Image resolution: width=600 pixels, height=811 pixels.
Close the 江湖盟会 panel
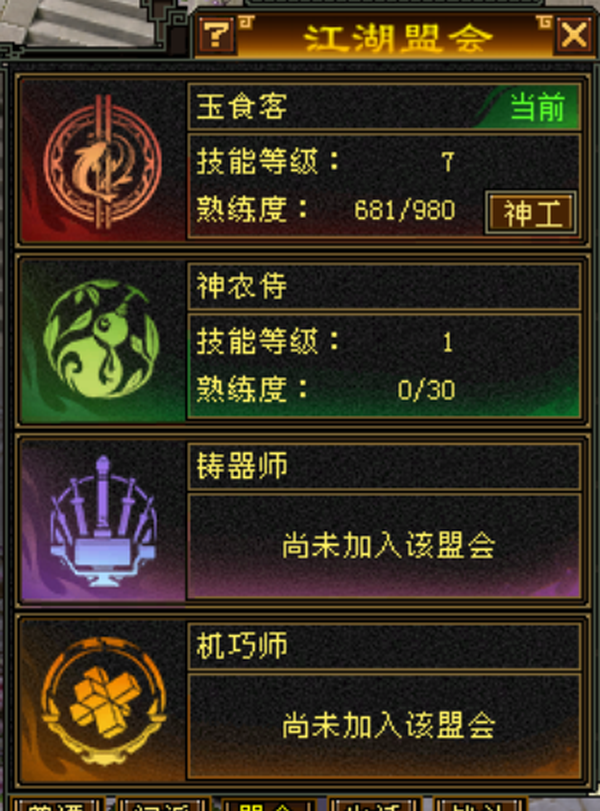574,36
